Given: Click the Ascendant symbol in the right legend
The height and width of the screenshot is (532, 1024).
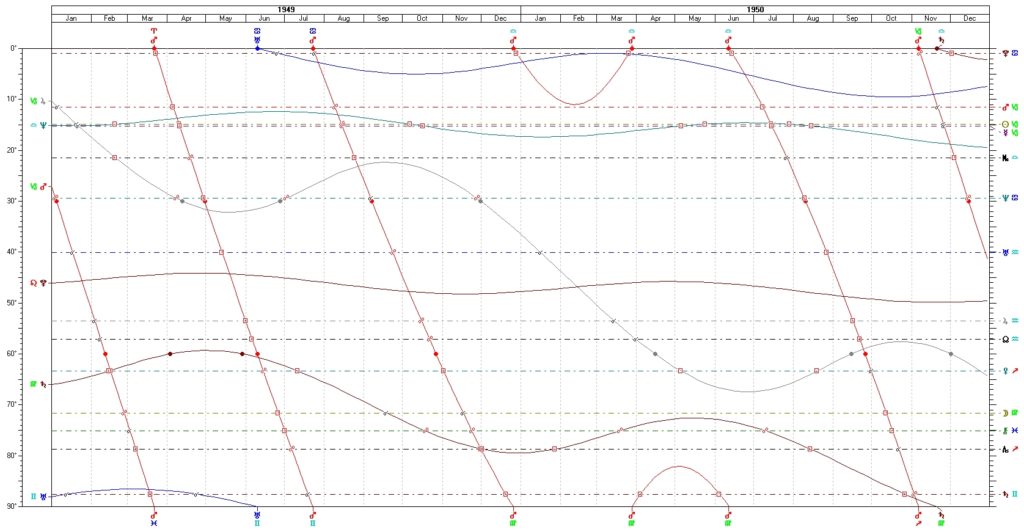Looking at the screenshot, I should click(x=1005, y=450).
